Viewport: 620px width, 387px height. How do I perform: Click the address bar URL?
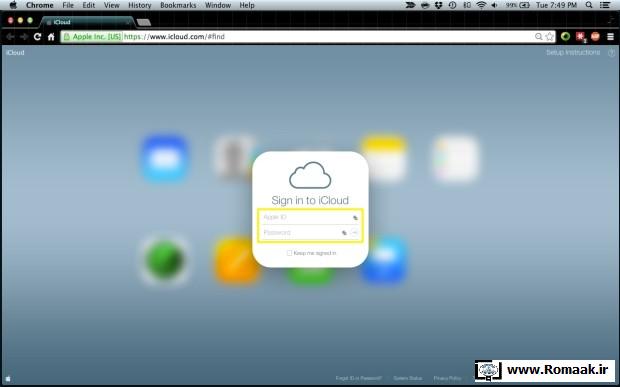pyautogui.click(x=174, y=37)
